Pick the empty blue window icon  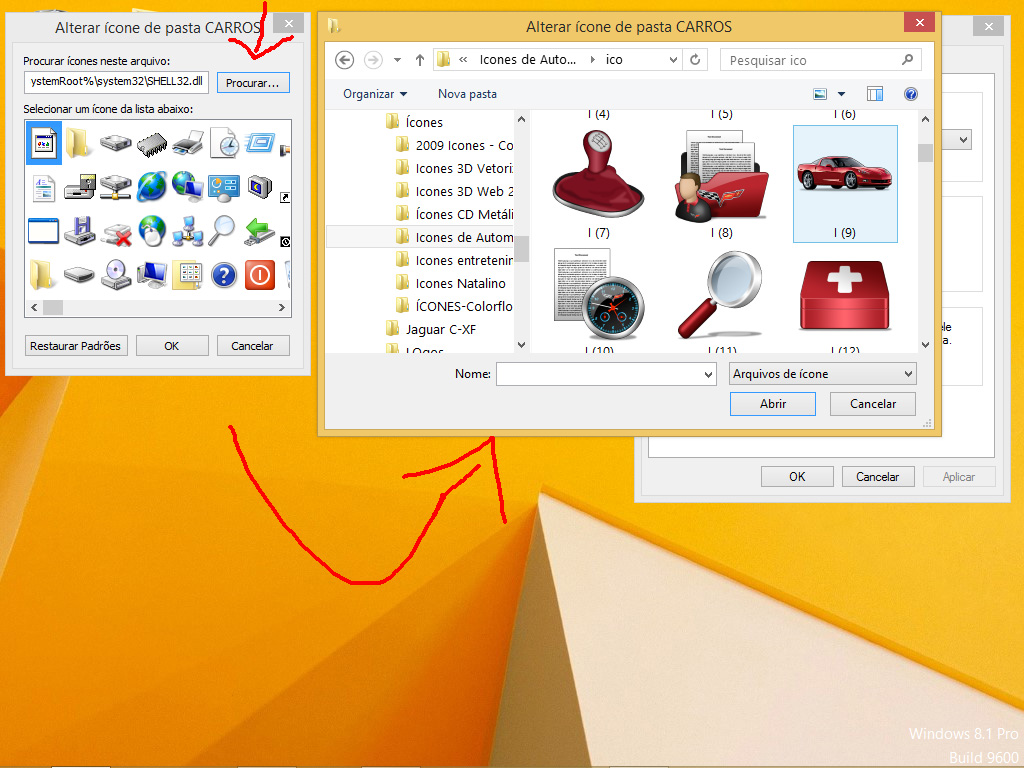43,231
